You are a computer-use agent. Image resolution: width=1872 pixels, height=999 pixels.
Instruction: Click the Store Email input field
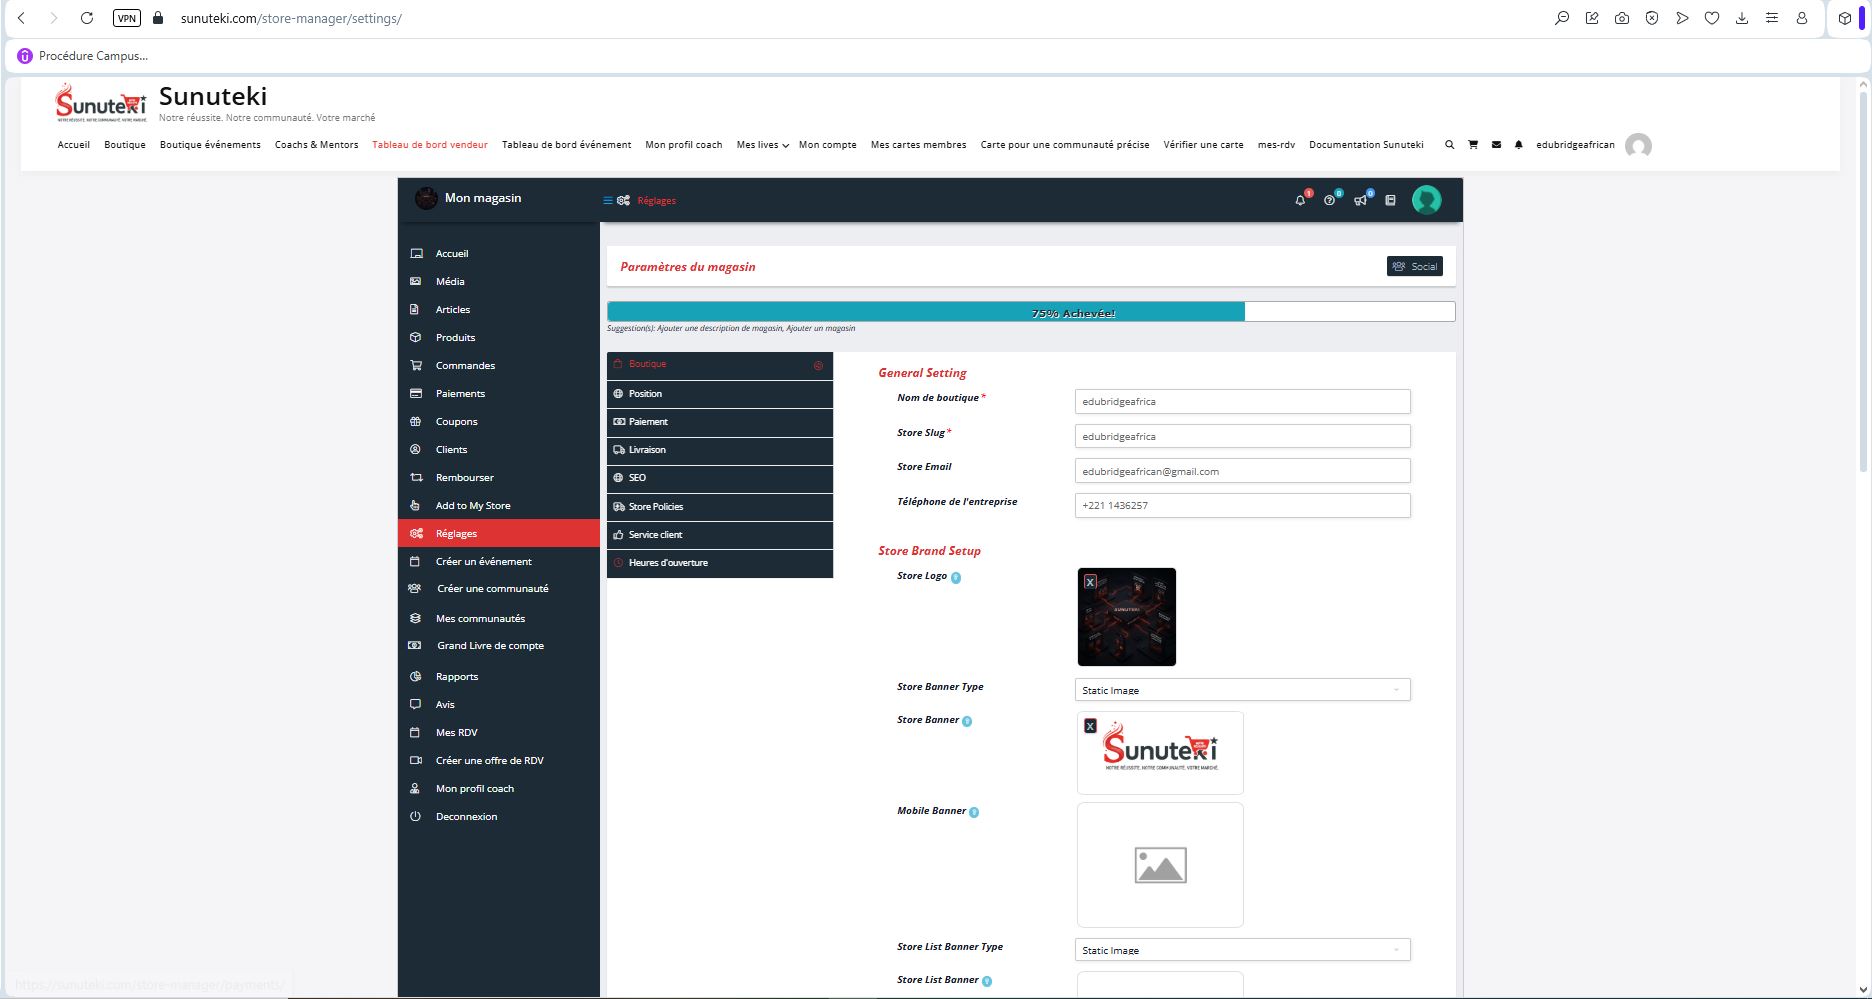click(x=1242, y=471)
